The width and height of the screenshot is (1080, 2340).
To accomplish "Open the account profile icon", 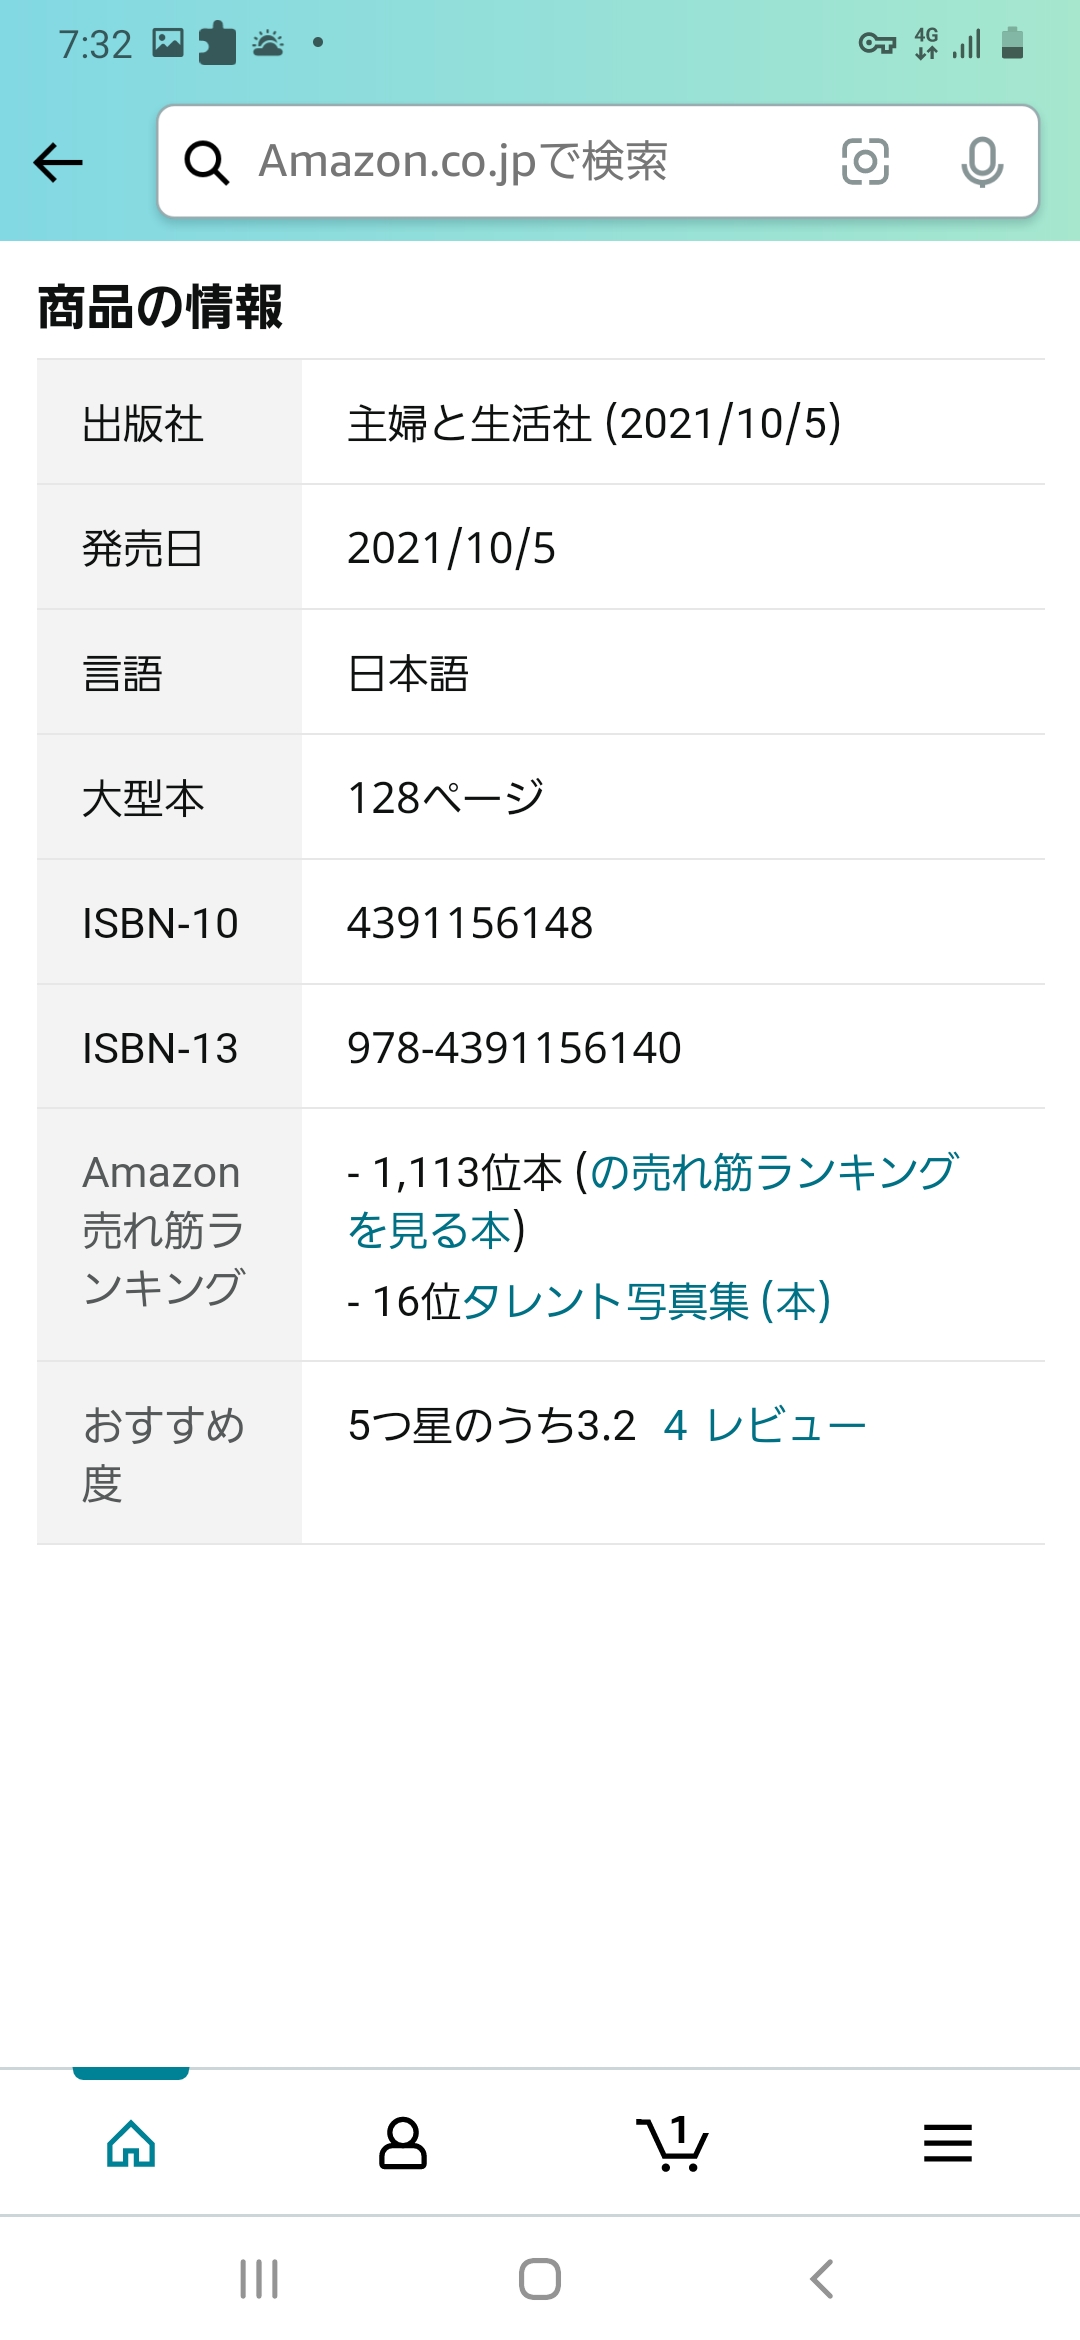I will pos(403,2143).
